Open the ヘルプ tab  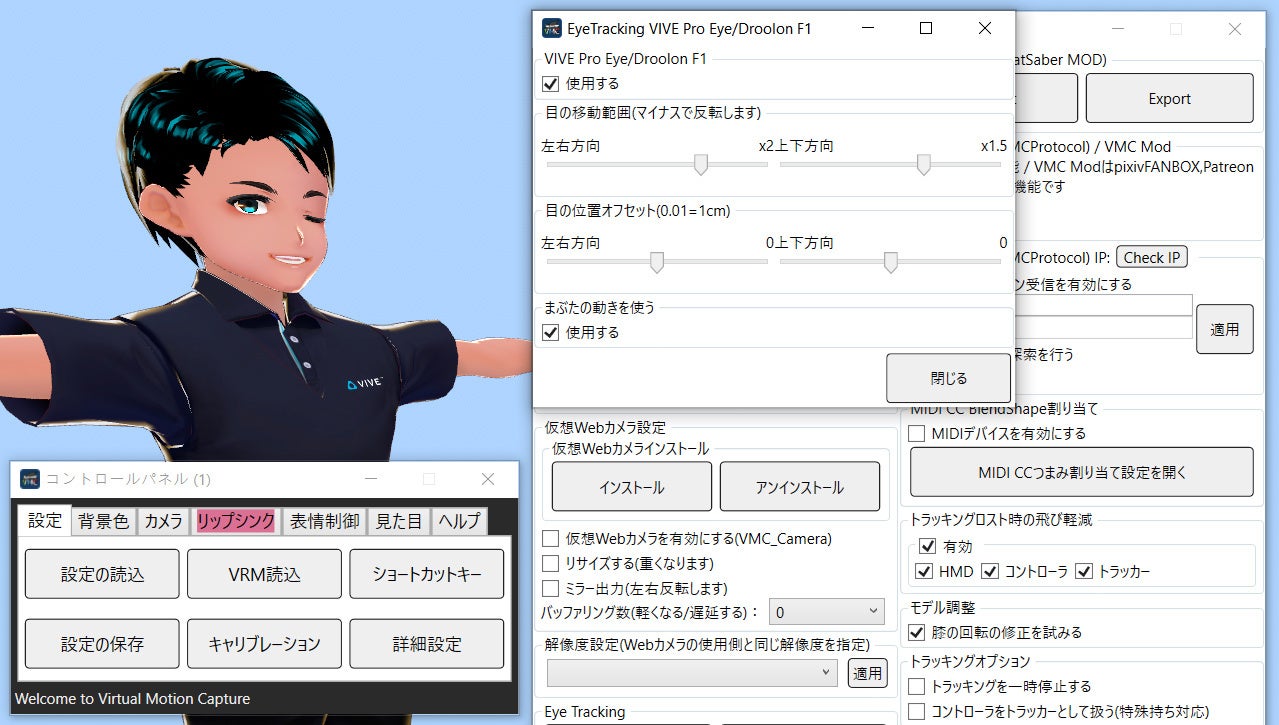pos(460,521)
